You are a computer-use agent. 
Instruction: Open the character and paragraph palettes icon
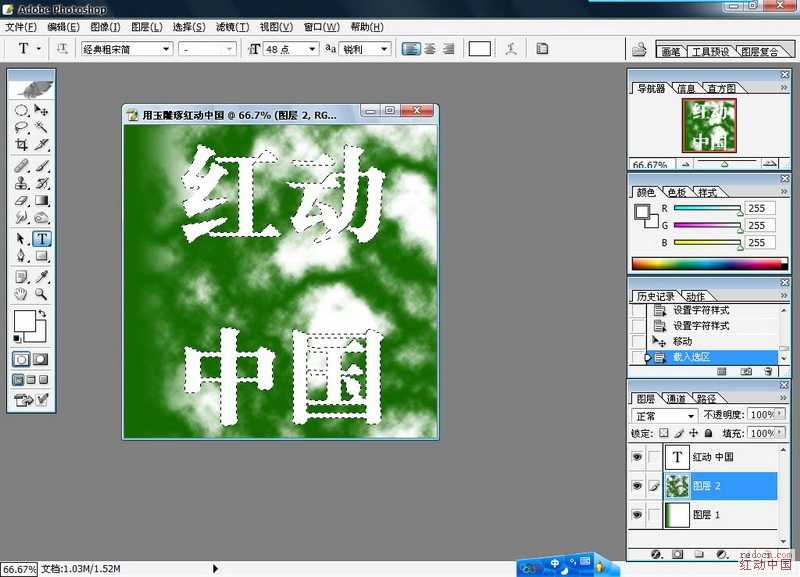point(542,49)
